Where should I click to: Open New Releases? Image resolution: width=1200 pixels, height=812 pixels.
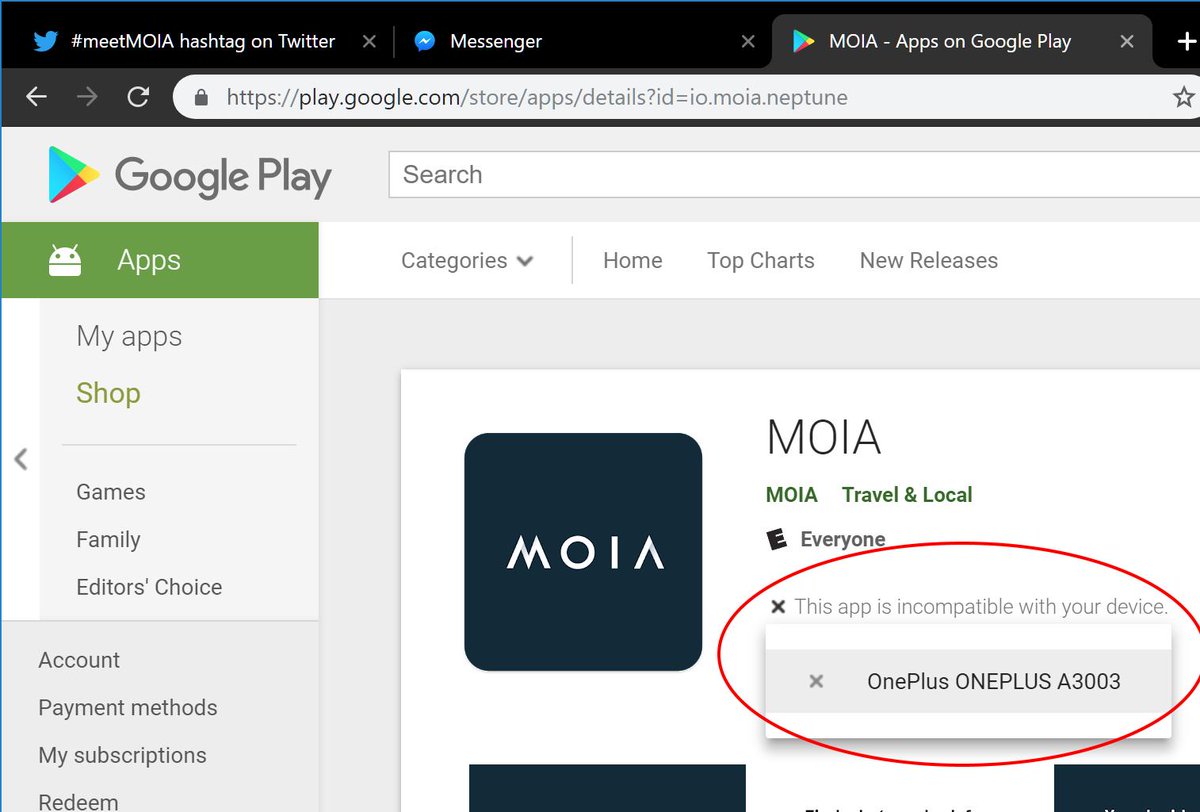pos(929,261)
